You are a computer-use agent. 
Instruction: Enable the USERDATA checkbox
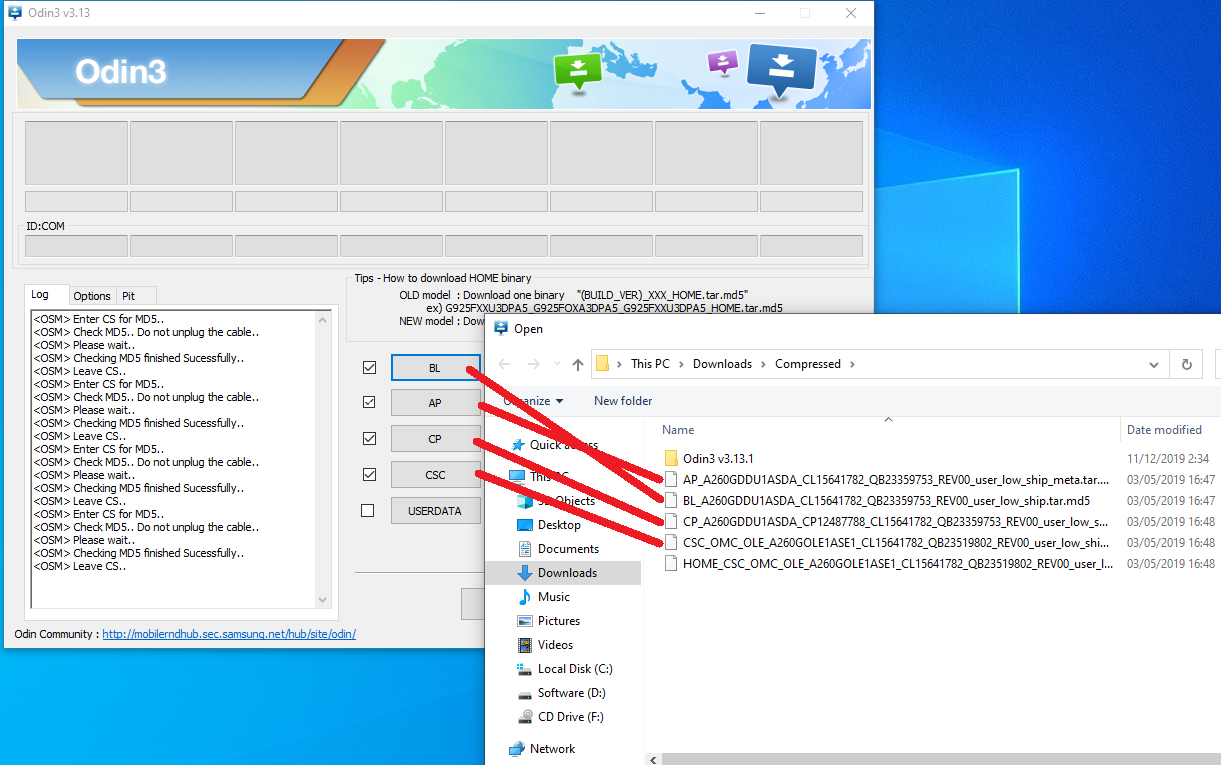(x=368, y=511)
